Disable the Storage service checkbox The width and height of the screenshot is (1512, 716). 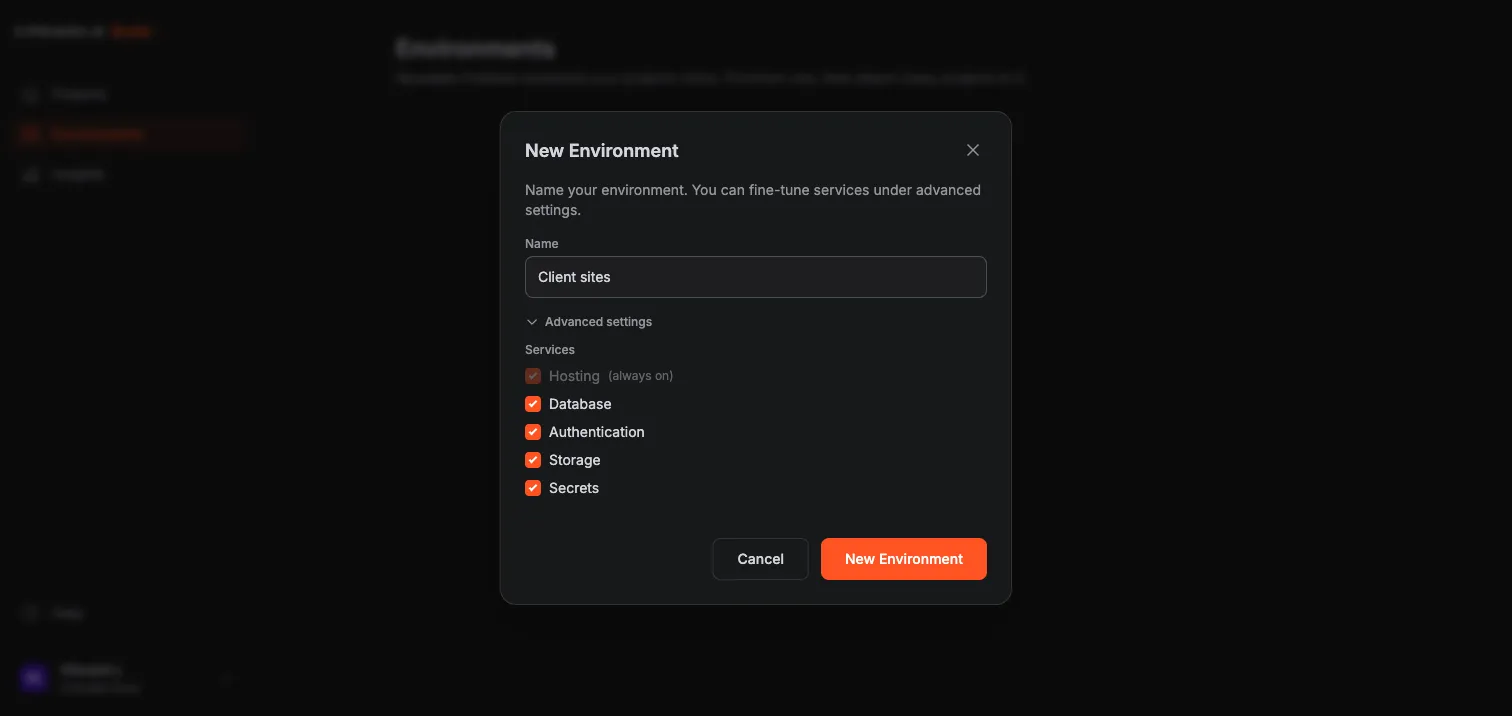point(533,460)
